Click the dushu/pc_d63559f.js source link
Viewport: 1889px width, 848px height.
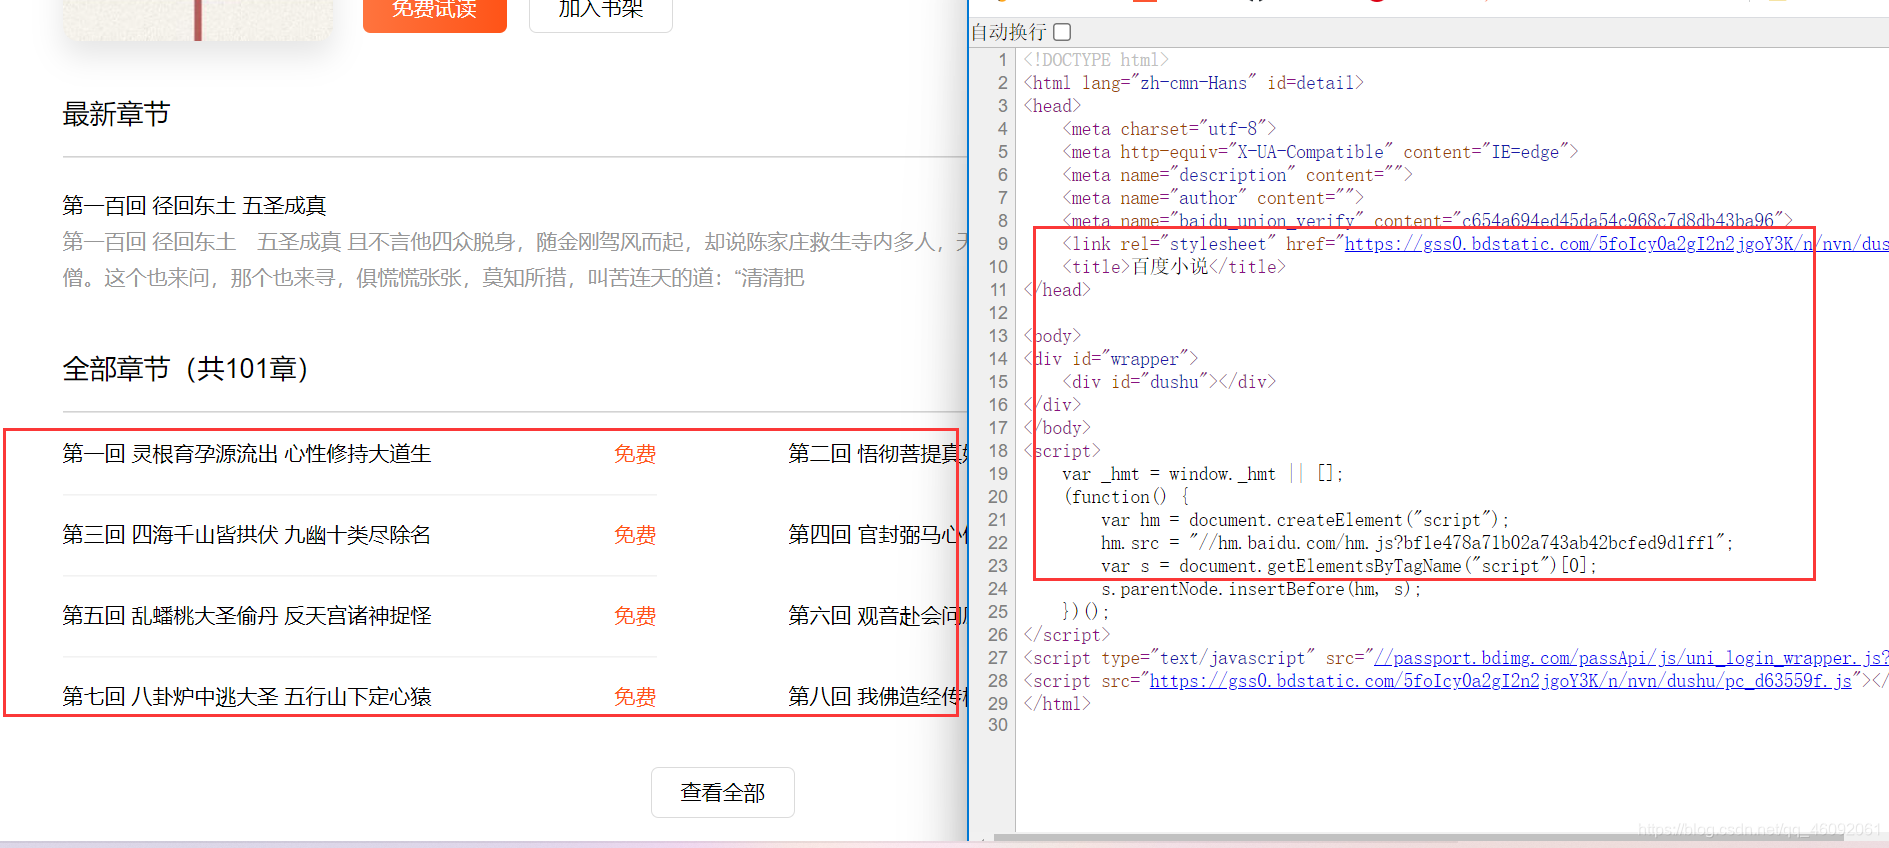click(x=1500, y=681)
